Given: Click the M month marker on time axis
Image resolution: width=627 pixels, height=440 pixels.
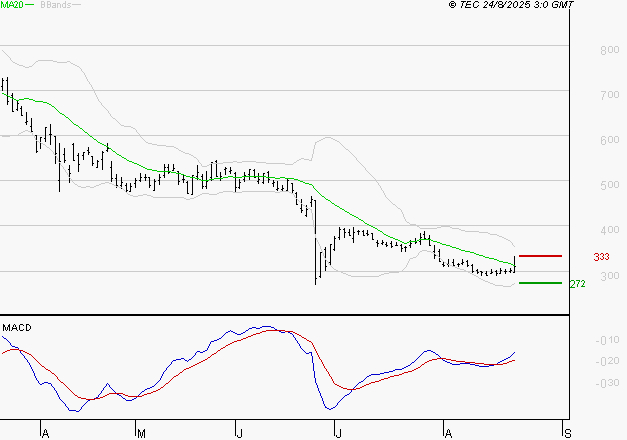Looking at the screenshot, I should pyautogui.click(x=141, y=434).
